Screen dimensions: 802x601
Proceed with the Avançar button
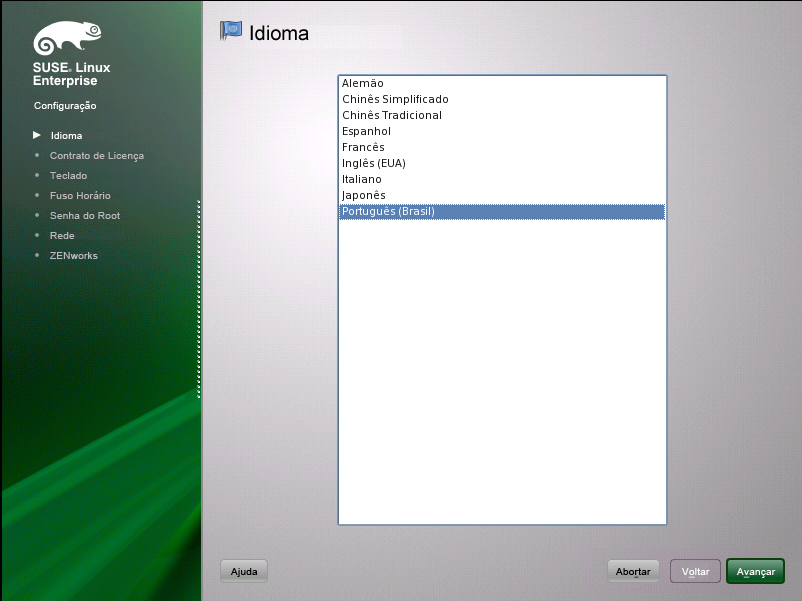[755, 571]
